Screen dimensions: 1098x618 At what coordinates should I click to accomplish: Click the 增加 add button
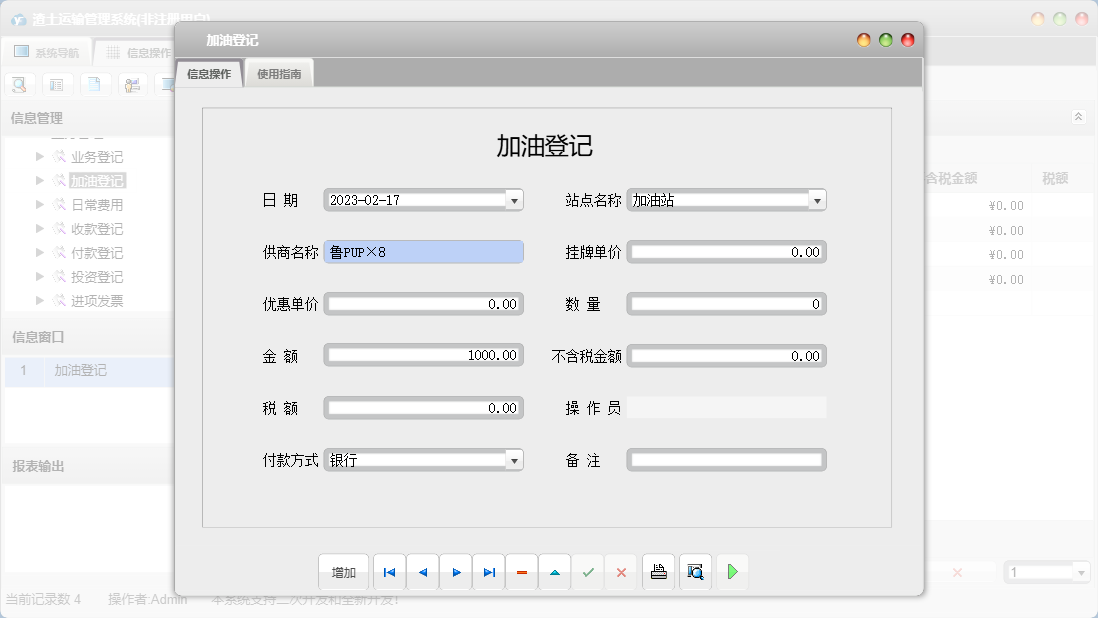[343, 572]
